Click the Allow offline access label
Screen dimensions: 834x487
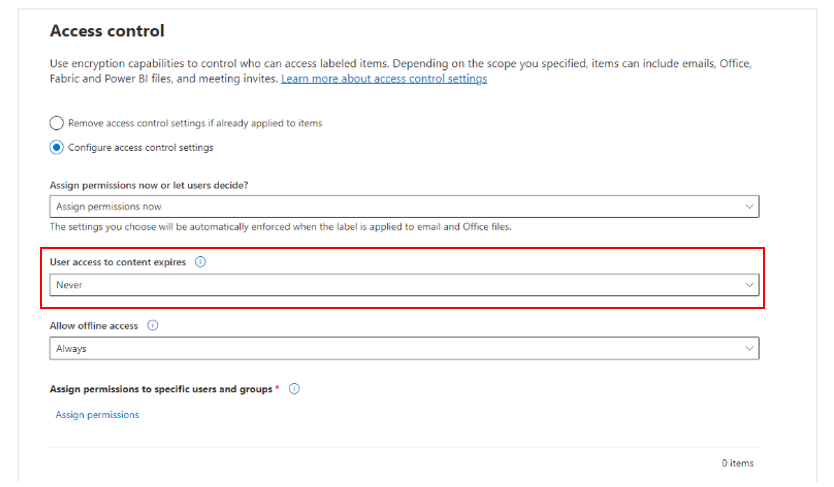[x=96, y=326]
